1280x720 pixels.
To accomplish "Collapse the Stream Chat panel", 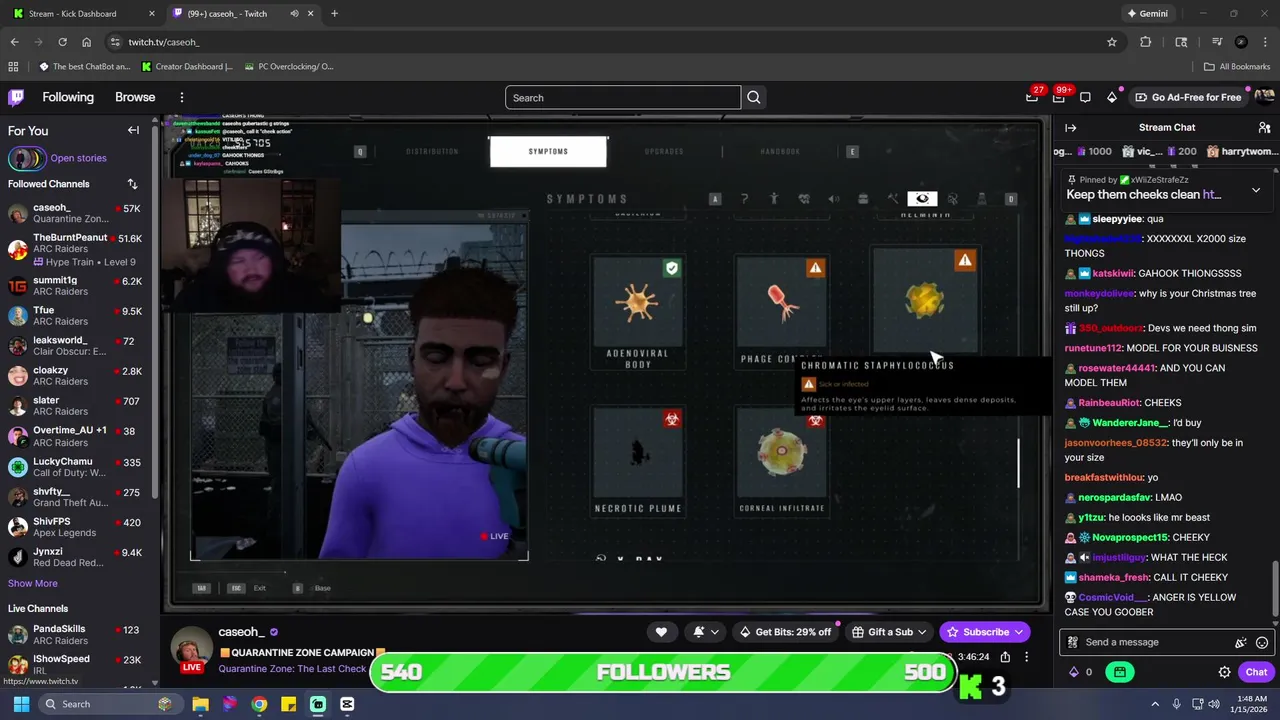I will [1070, 128].
